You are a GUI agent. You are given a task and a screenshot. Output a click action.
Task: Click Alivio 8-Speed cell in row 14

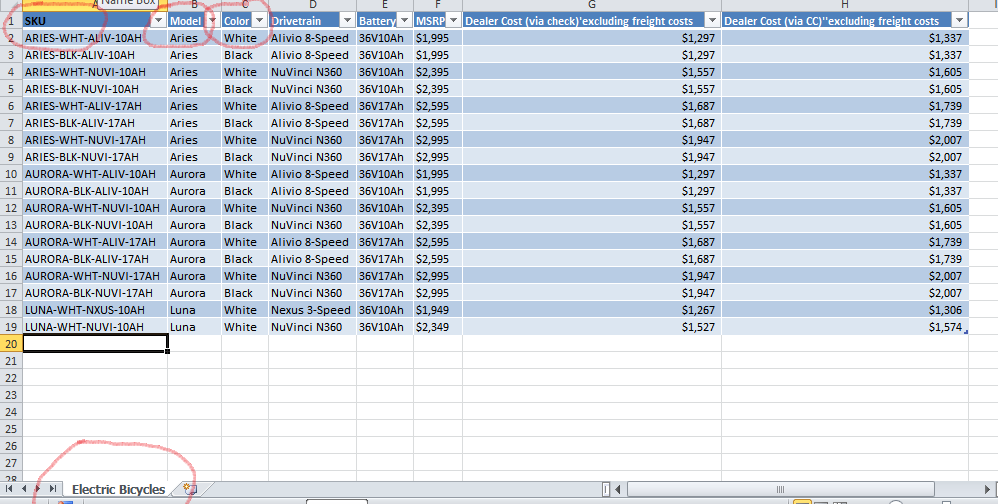(313, 242)
